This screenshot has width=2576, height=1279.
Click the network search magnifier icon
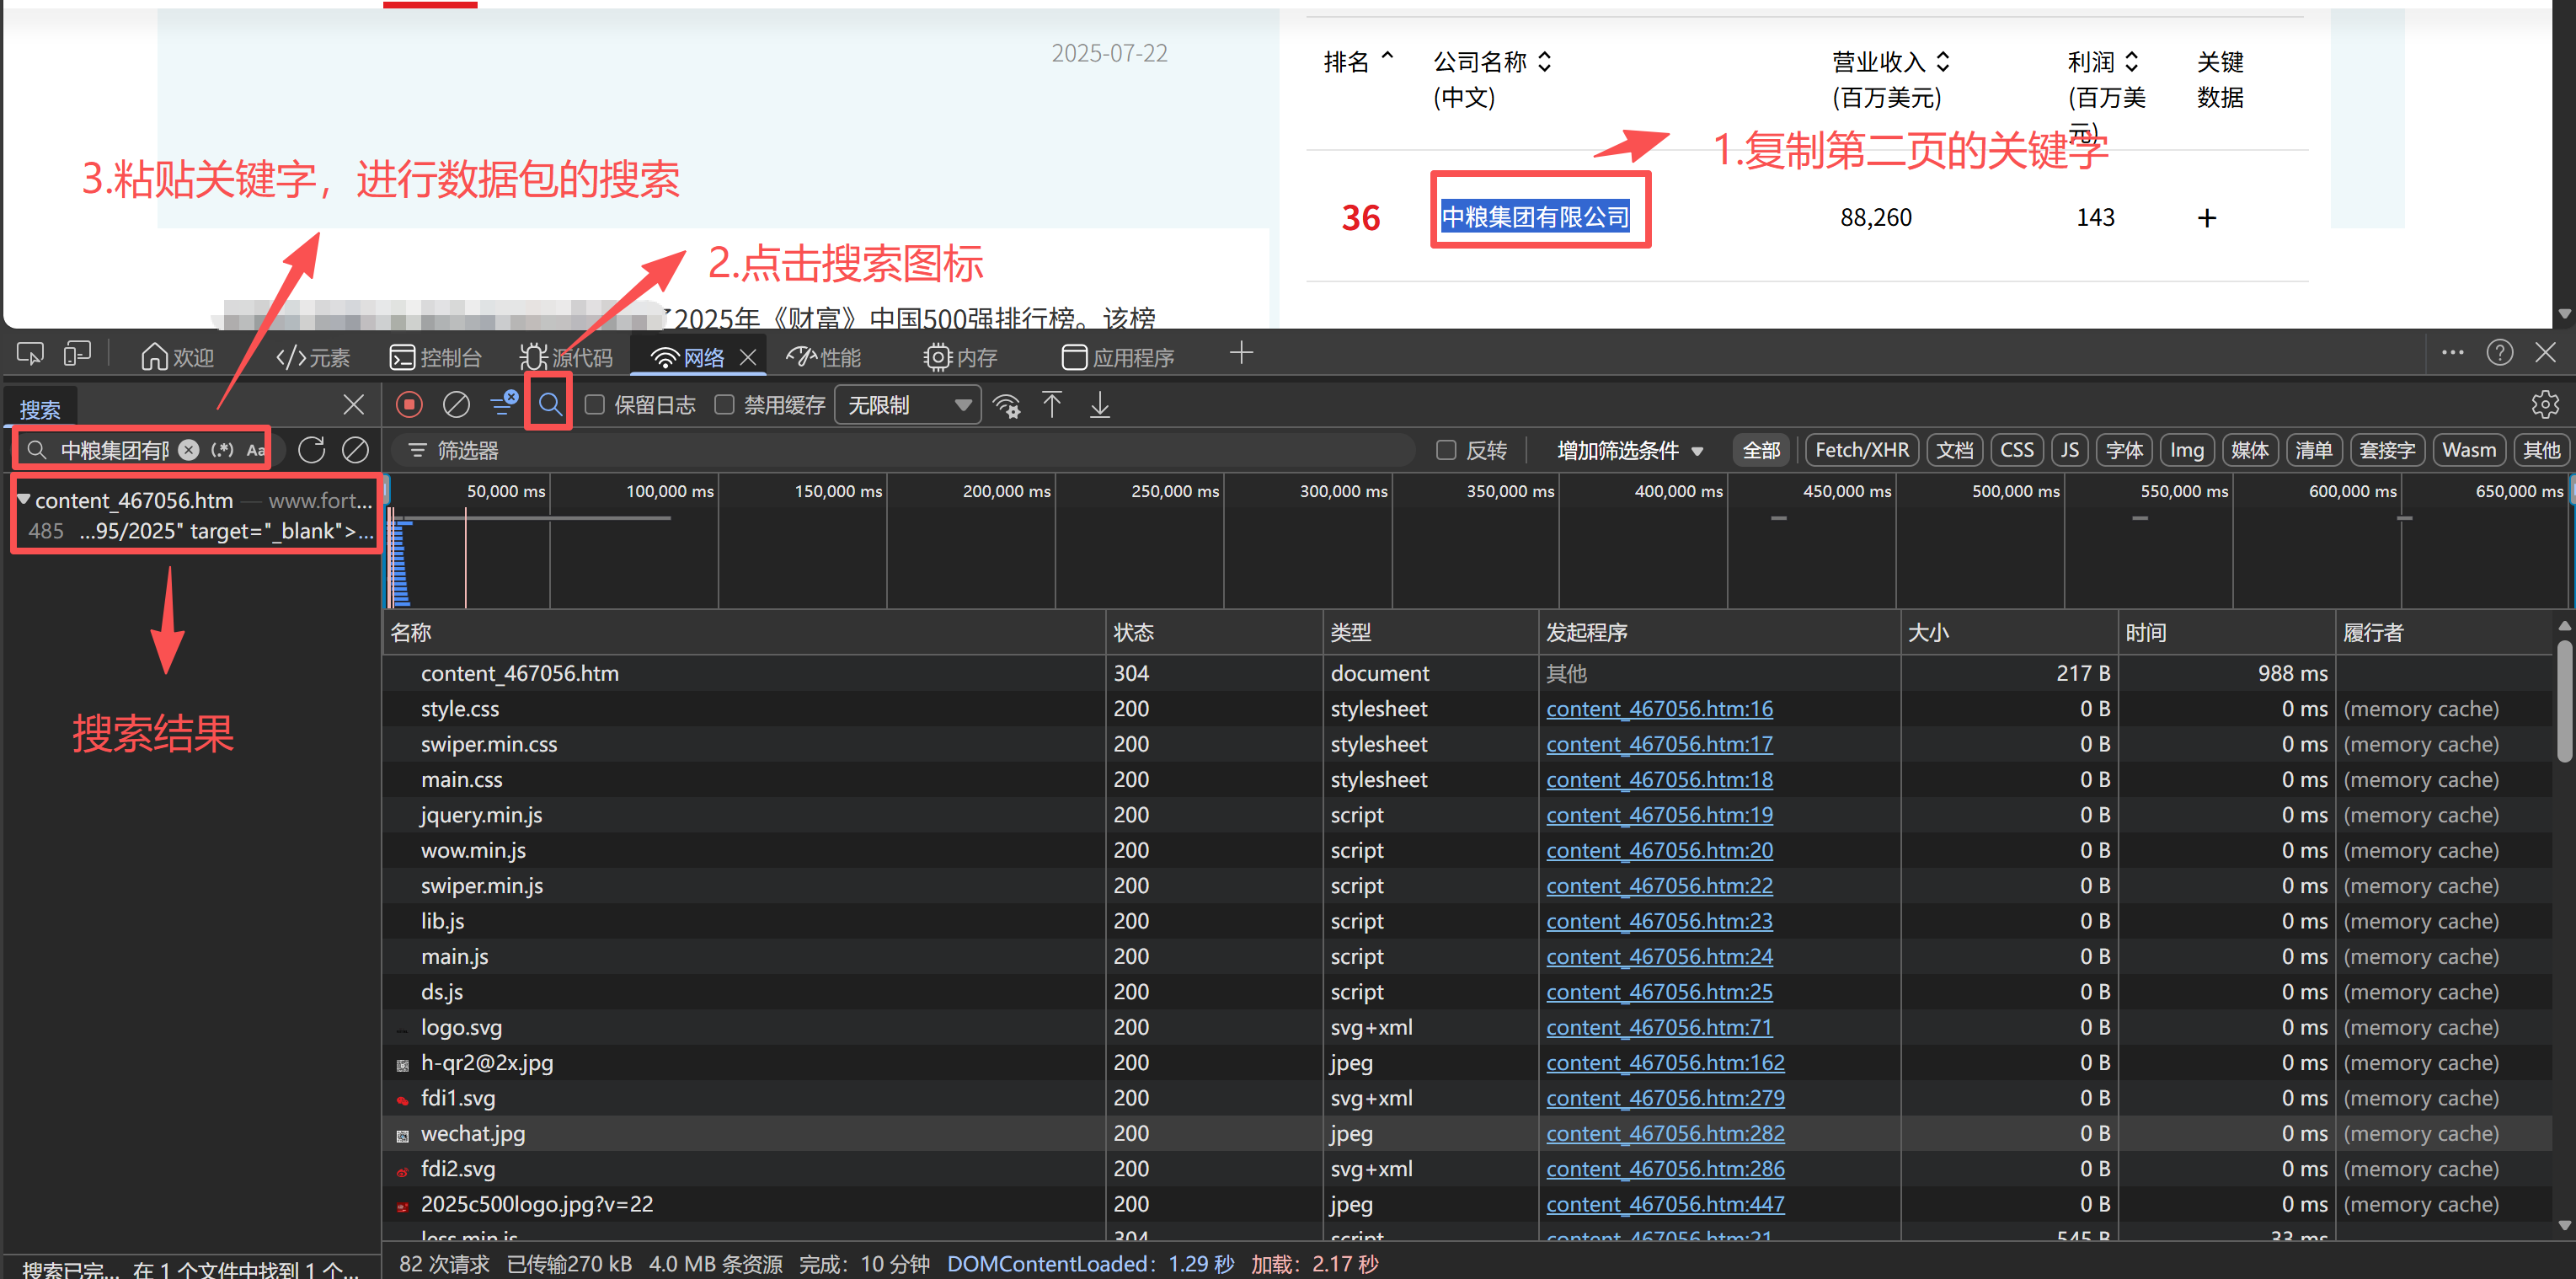(549, 404)
